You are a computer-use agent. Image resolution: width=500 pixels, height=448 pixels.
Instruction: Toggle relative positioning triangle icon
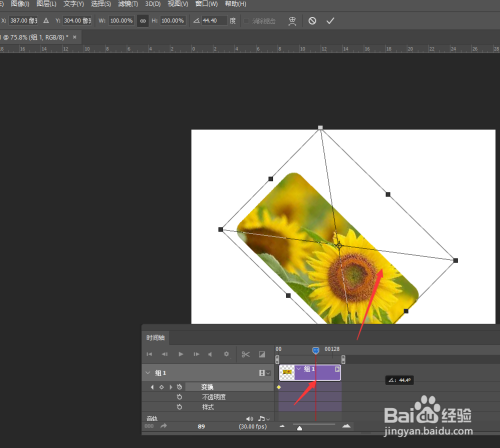click(46, 21)
